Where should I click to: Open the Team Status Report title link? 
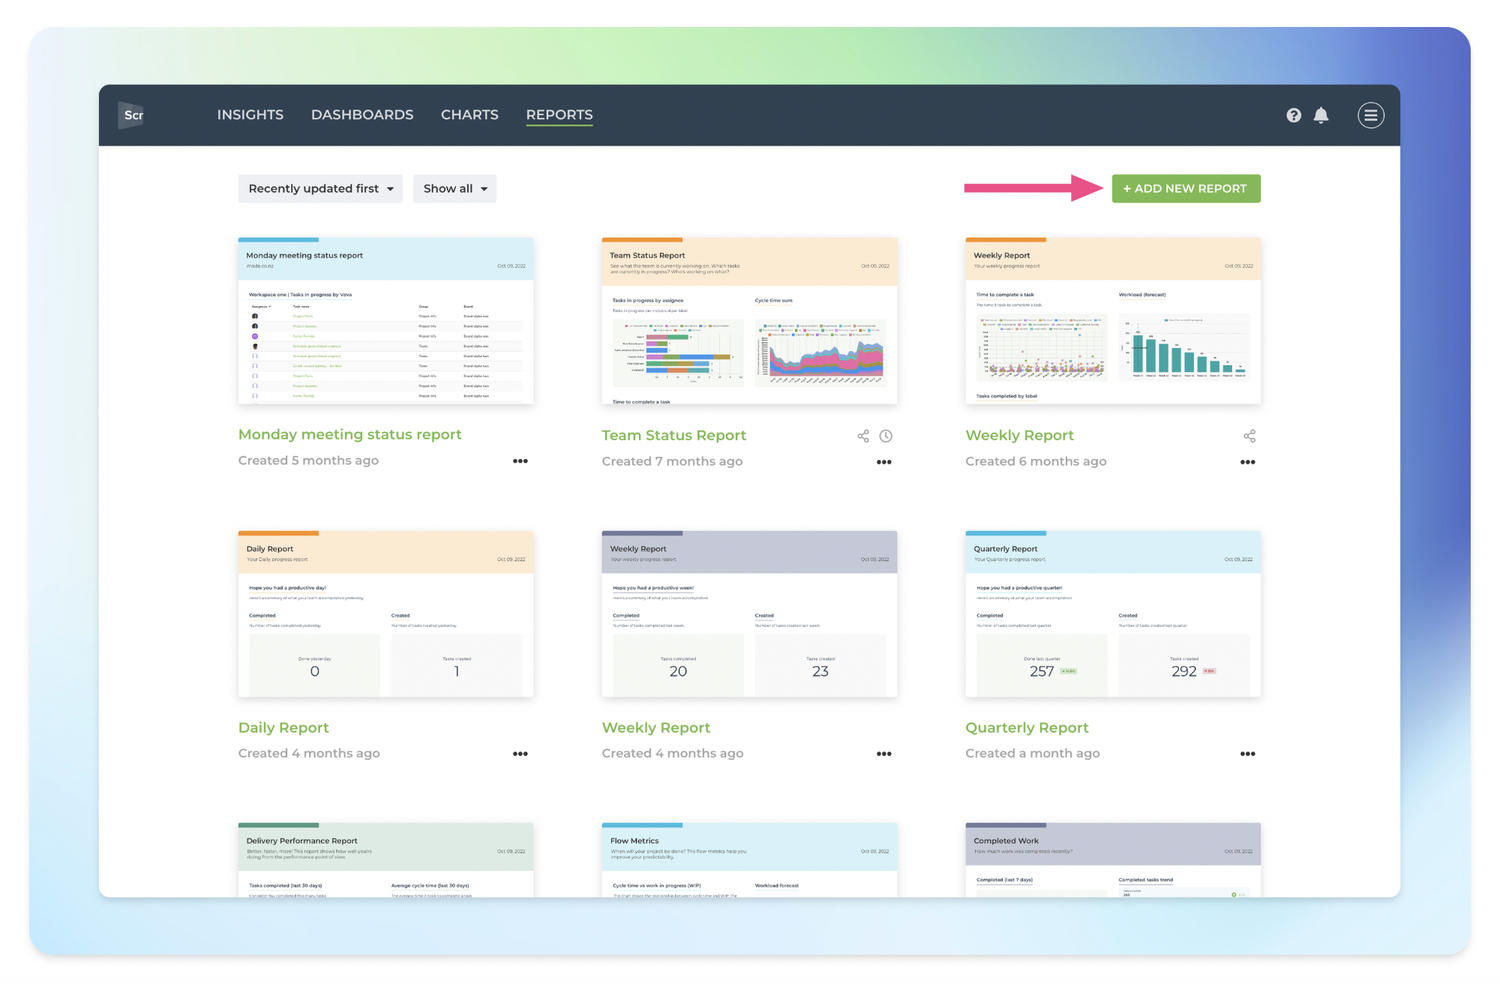(x=674, y=435)
